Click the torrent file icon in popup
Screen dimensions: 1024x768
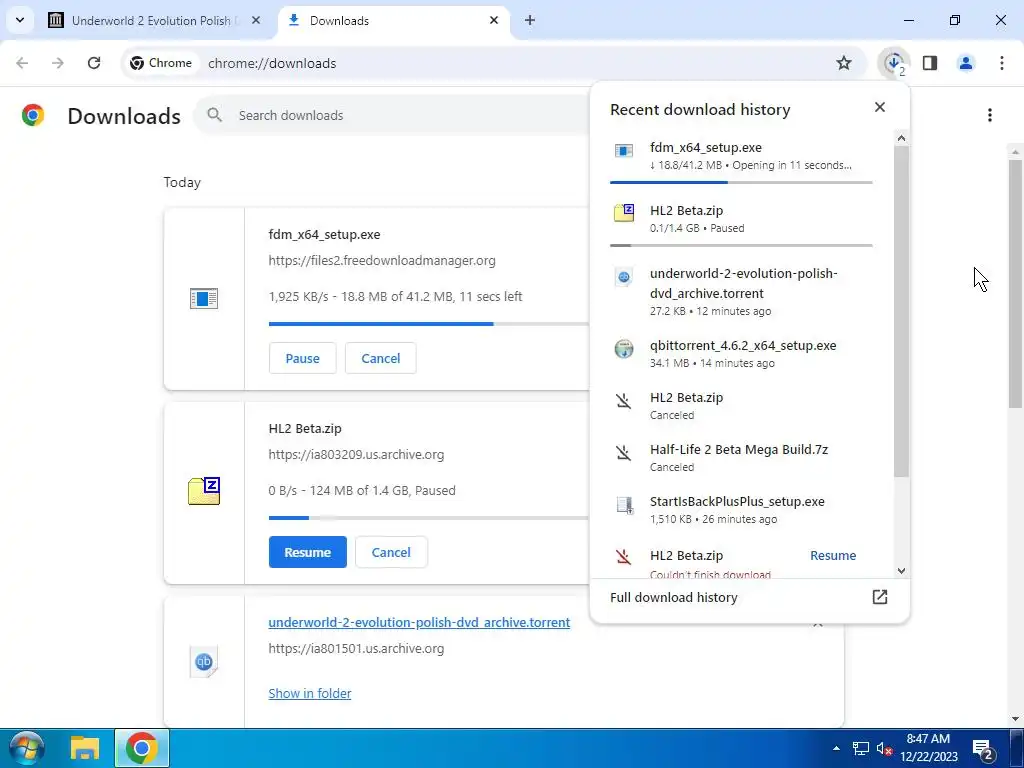click(x=624, y=277)
